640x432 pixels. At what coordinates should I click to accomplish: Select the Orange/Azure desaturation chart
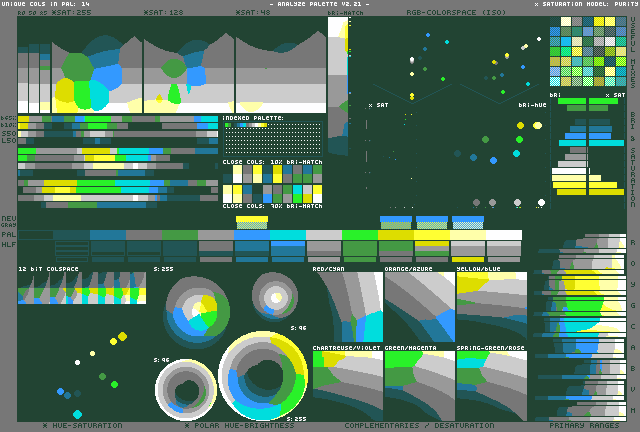(x=419, y=308)
